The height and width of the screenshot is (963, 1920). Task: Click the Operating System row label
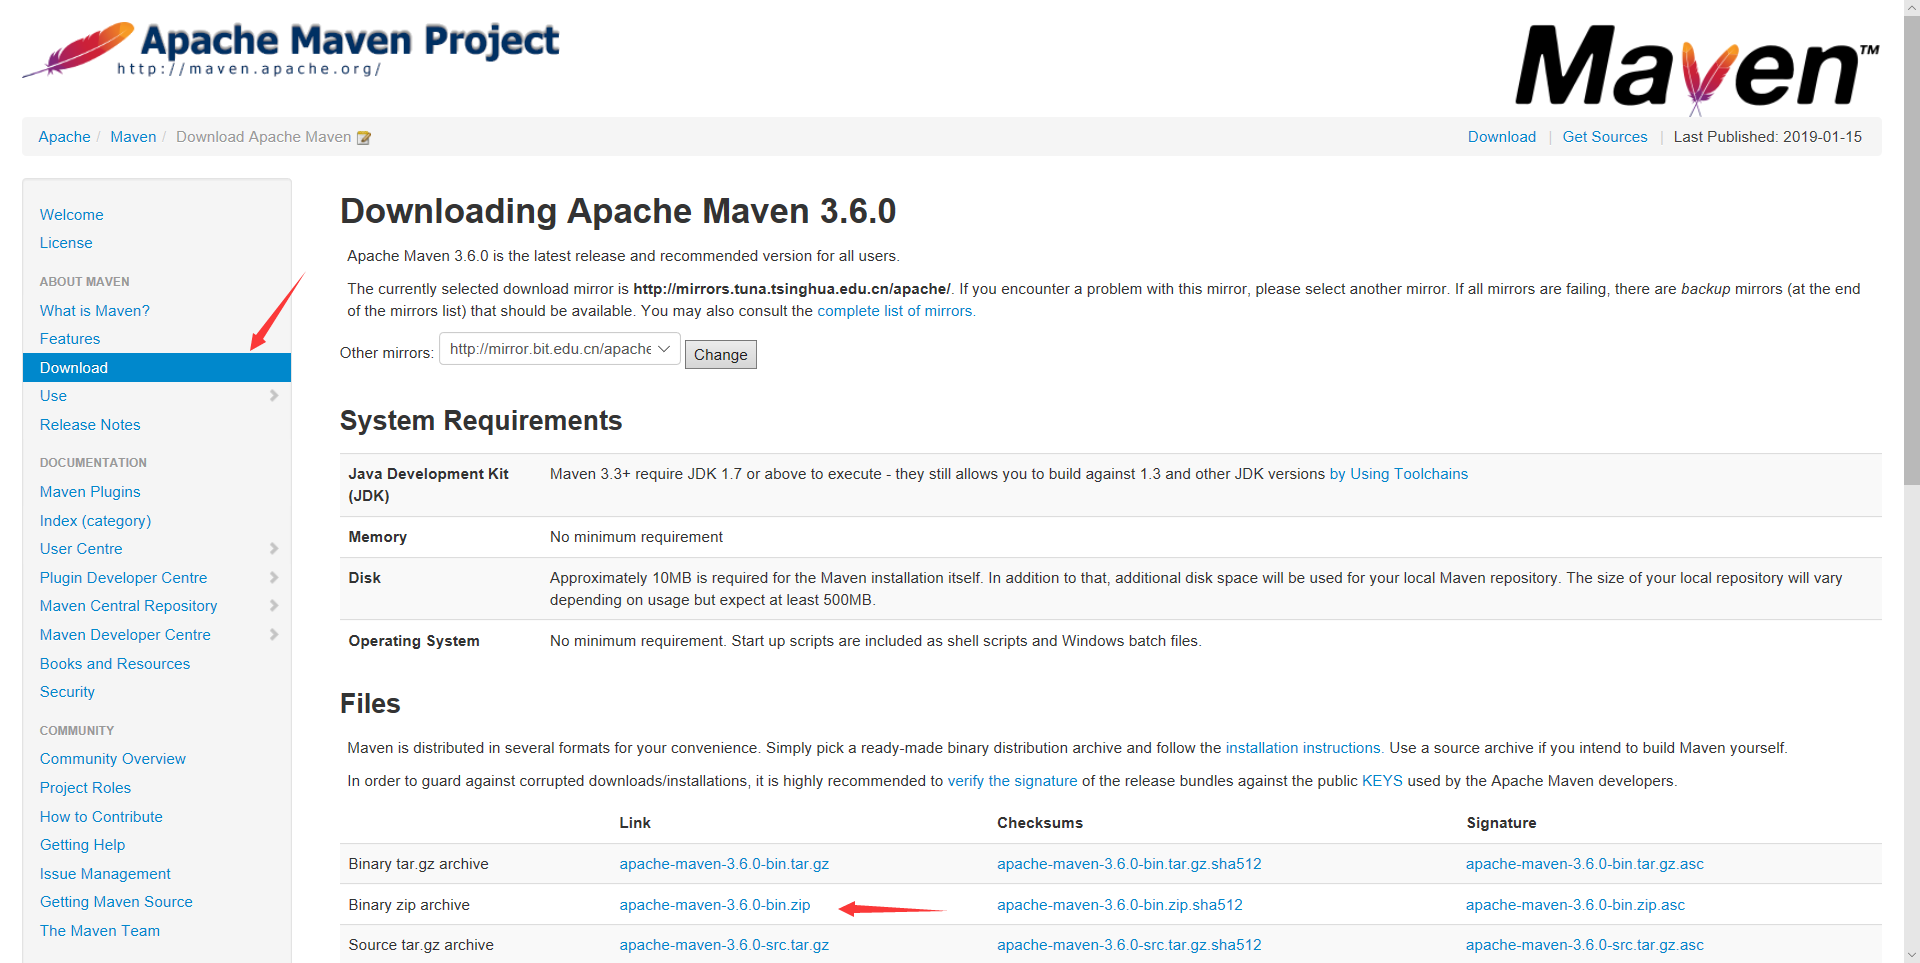tap(414, 641)
